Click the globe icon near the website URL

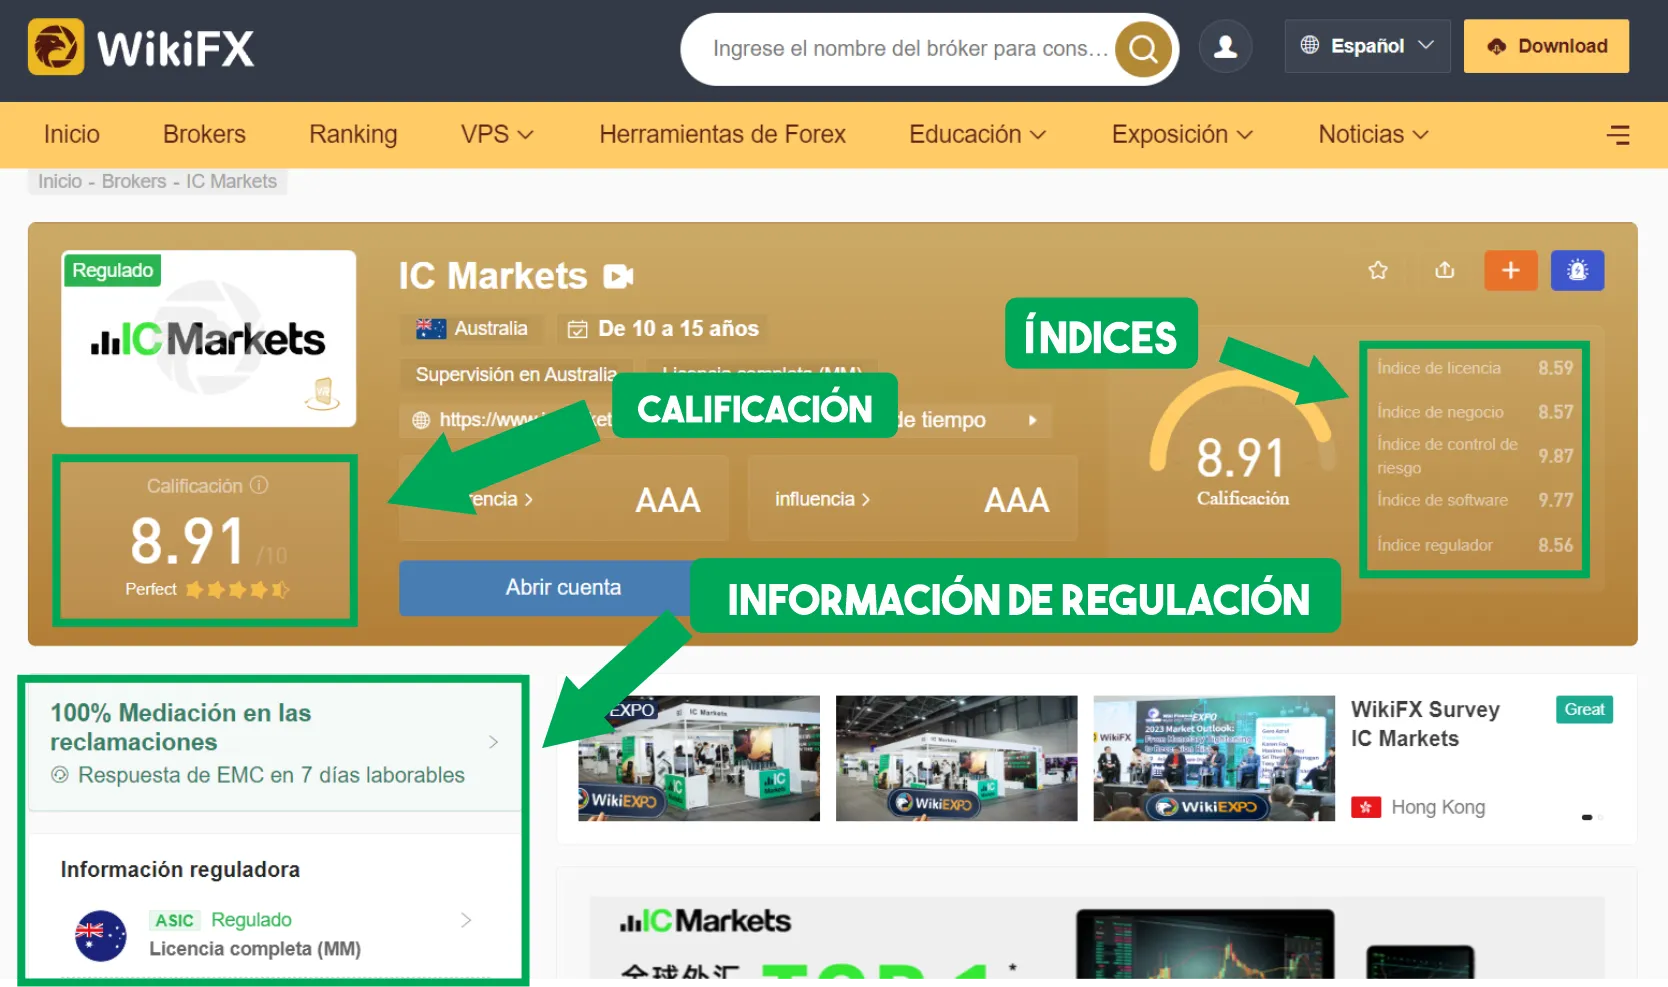pyautogui.click(x=421, y=420)
